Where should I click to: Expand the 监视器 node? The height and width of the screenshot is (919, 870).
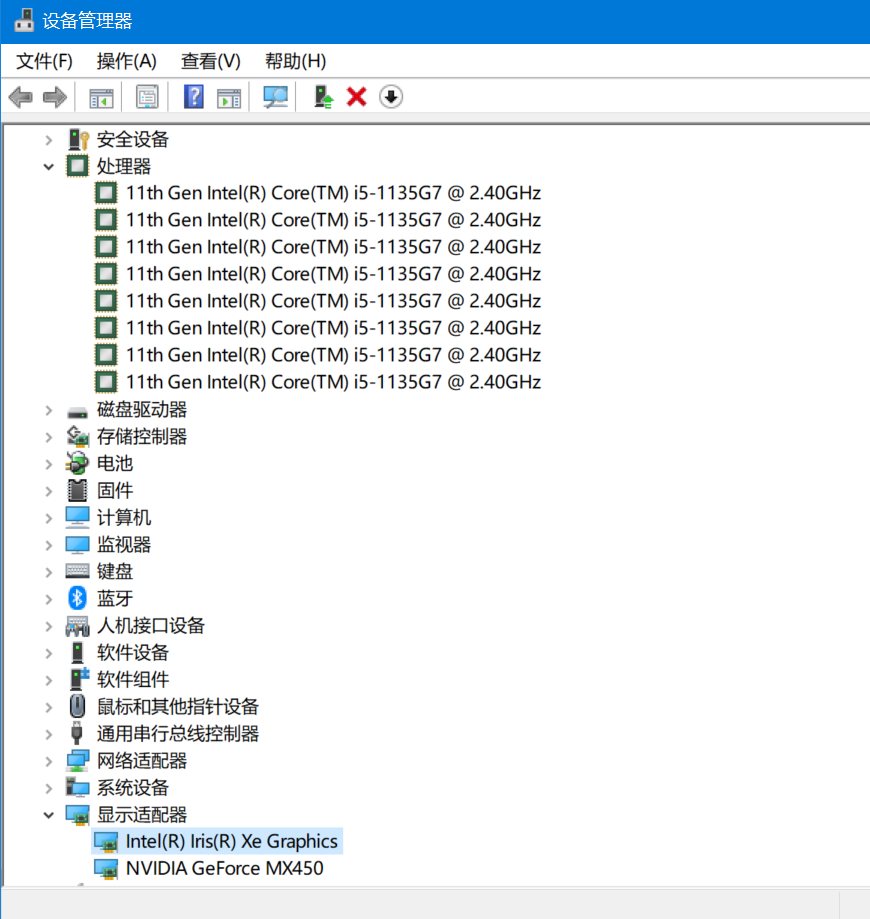pyautogui.click(x=49, y=545)
